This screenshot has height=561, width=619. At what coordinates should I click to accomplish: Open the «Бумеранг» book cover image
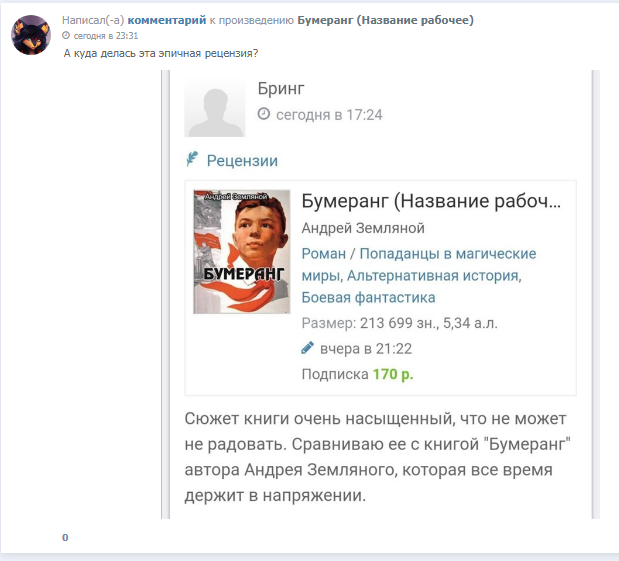coord(242,252)
